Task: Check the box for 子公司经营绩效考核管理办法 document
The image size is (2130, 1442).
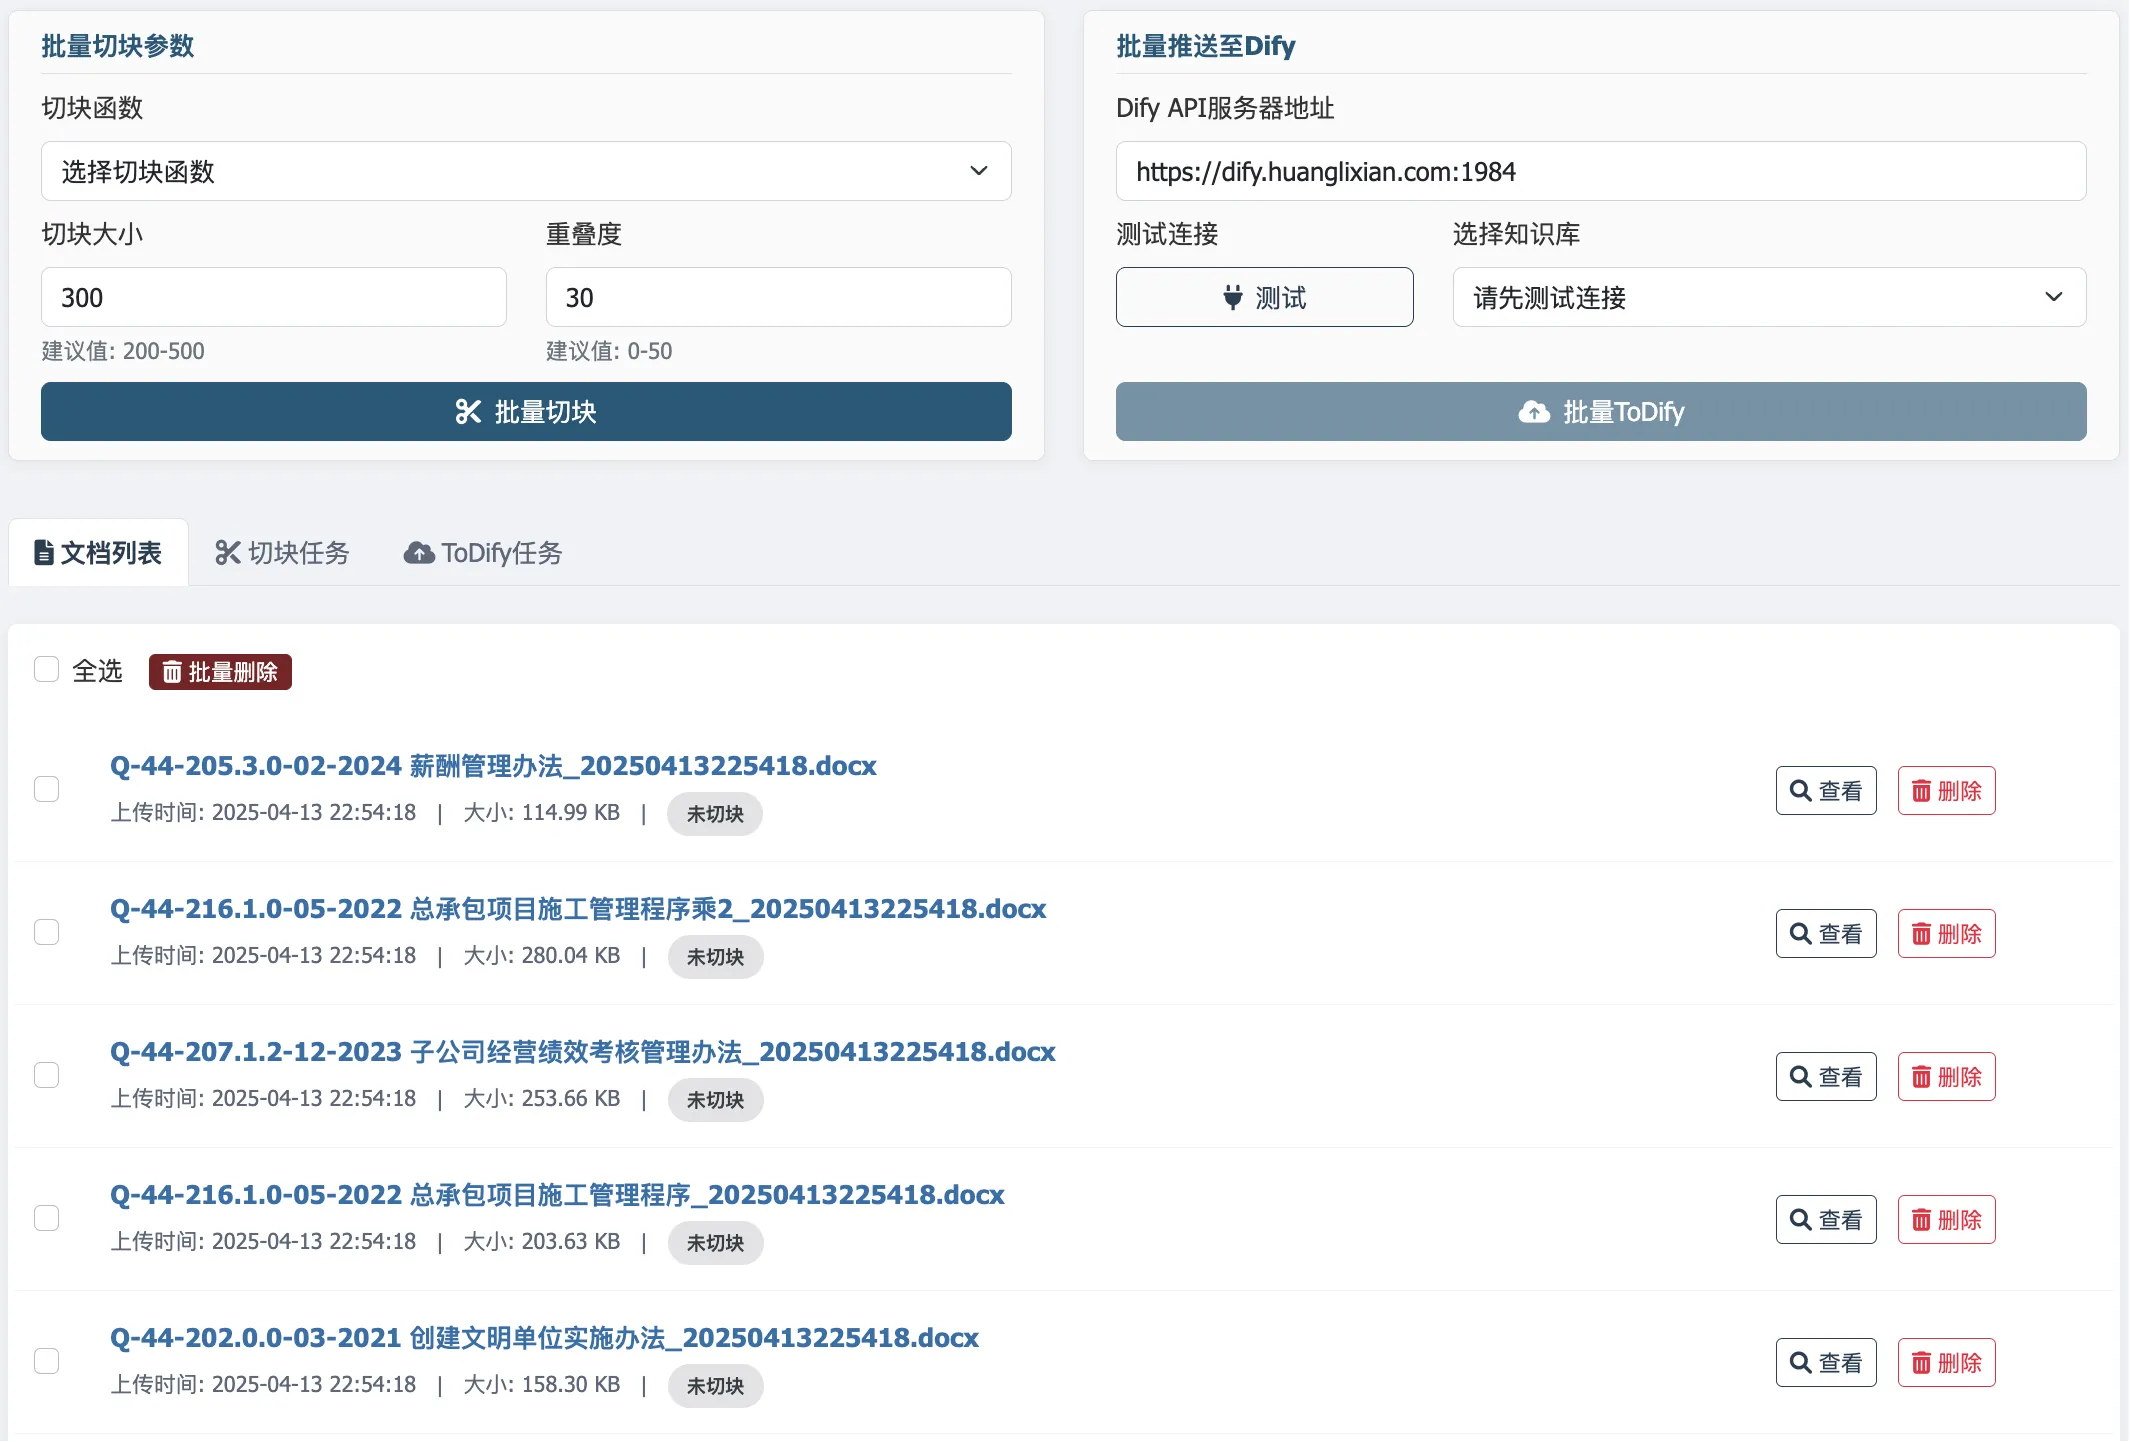Action: pos(46,1075)
